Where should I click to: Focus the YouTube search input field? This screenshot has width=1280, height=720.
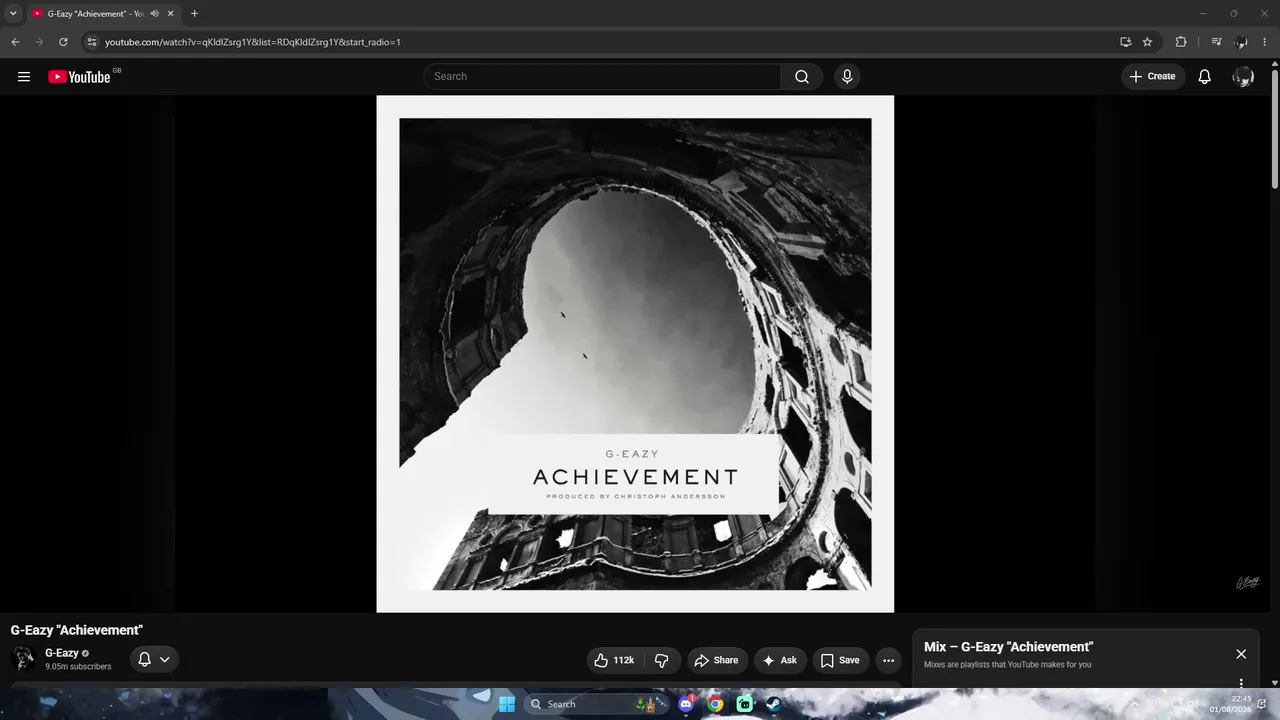coord(604,77)
